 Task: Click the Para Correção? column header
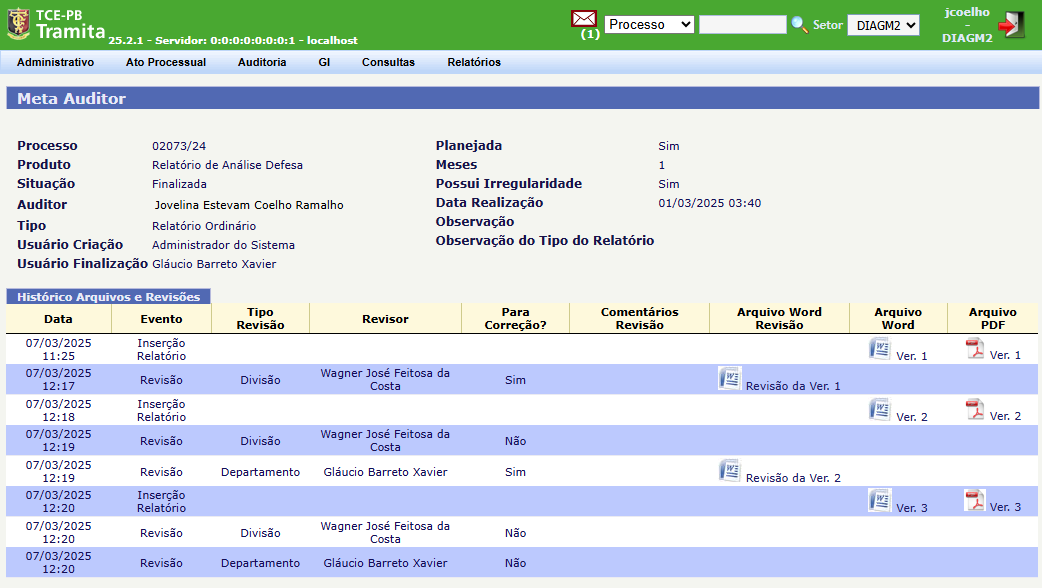click(x=516, y=318)
